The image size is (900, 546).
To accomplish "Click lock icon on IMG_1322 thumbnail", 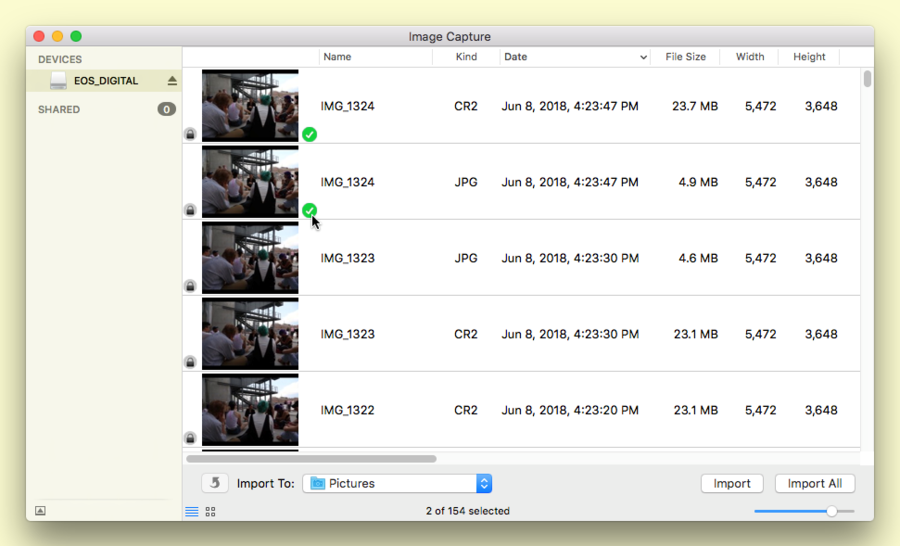I will [x=190, y=438].
